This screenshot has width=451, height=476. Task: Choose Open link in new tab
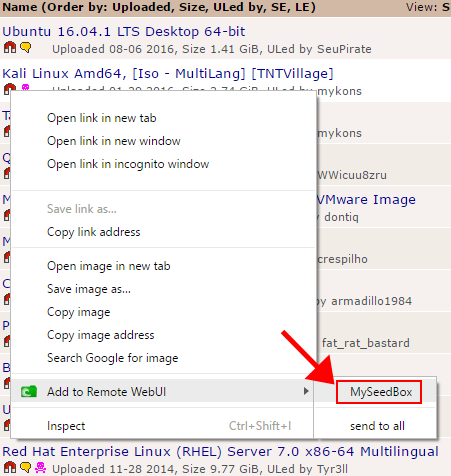tap(102, 118)
